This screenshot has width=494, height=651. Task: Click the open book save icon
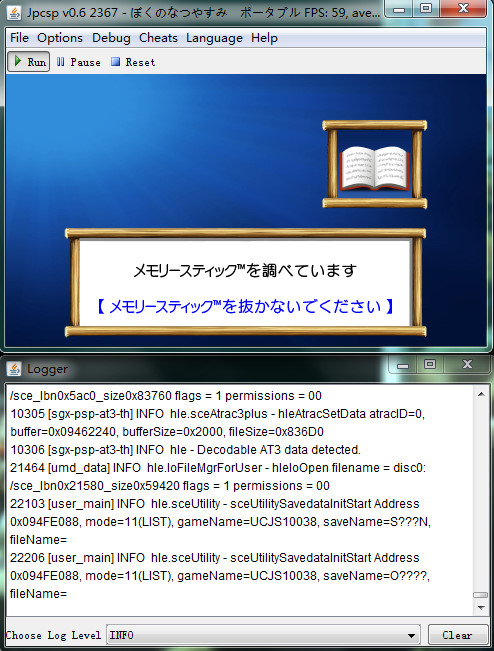click(374, 168)
